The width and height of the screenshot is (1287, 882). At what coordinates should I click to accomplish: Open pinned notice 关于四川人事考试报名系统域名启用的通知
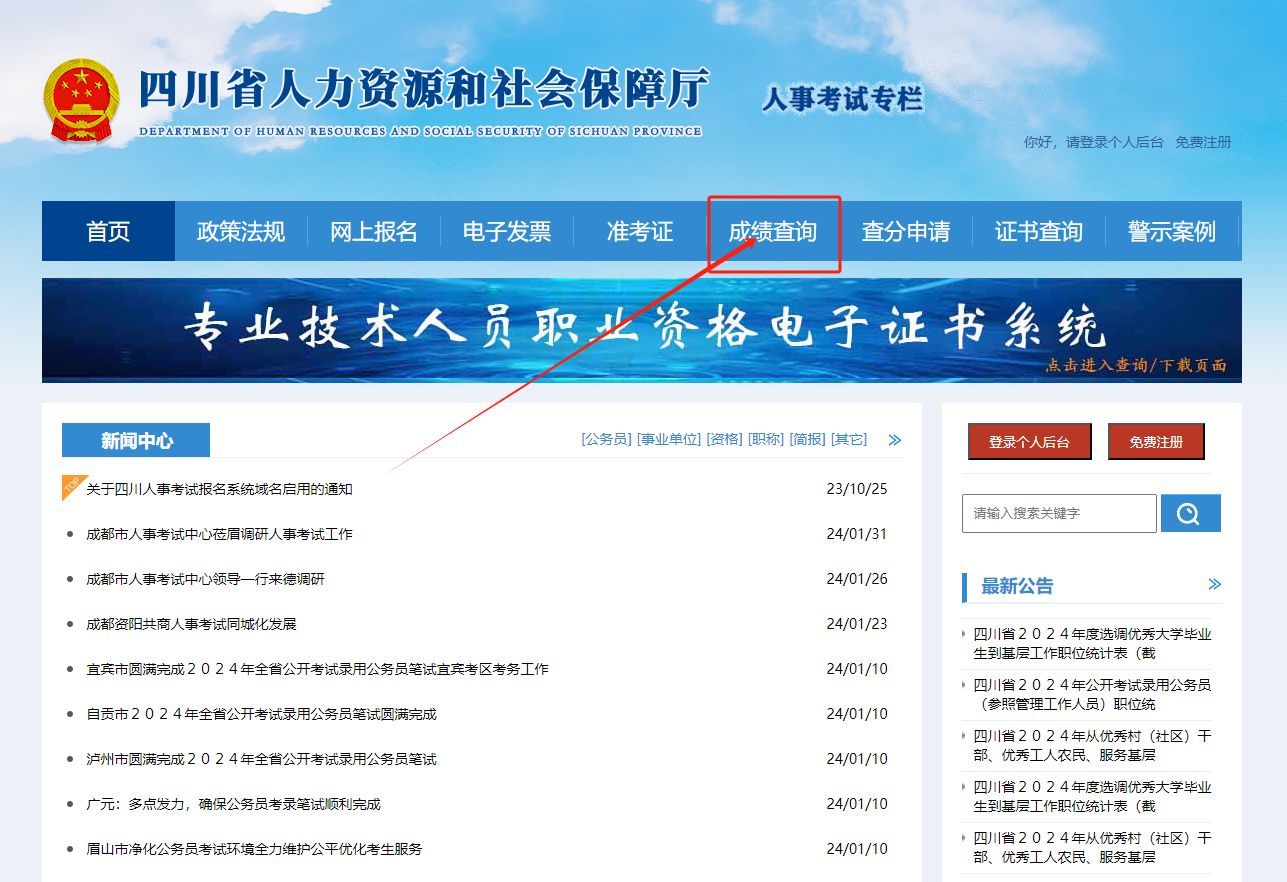pos(219,489)
